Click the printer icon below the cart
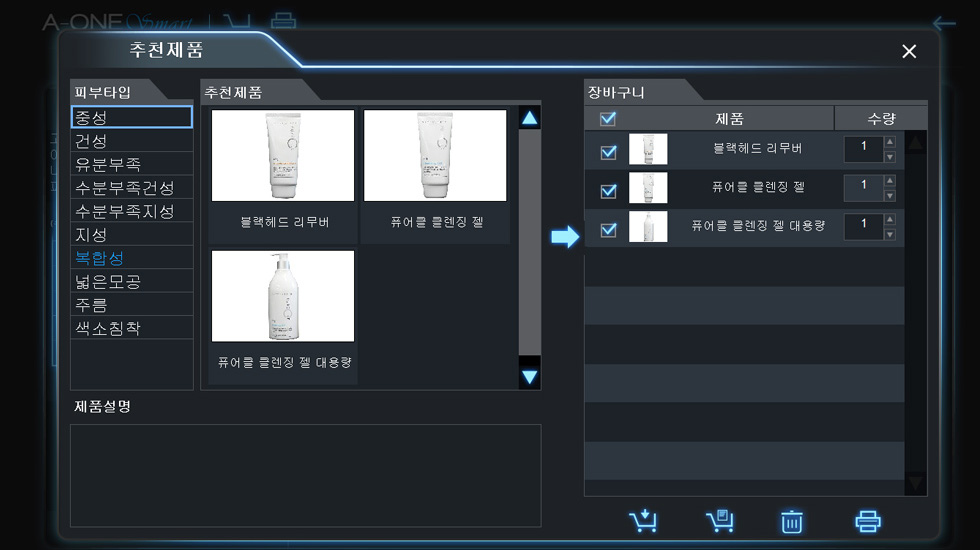The image size is (980, 550). pos(868,521)
